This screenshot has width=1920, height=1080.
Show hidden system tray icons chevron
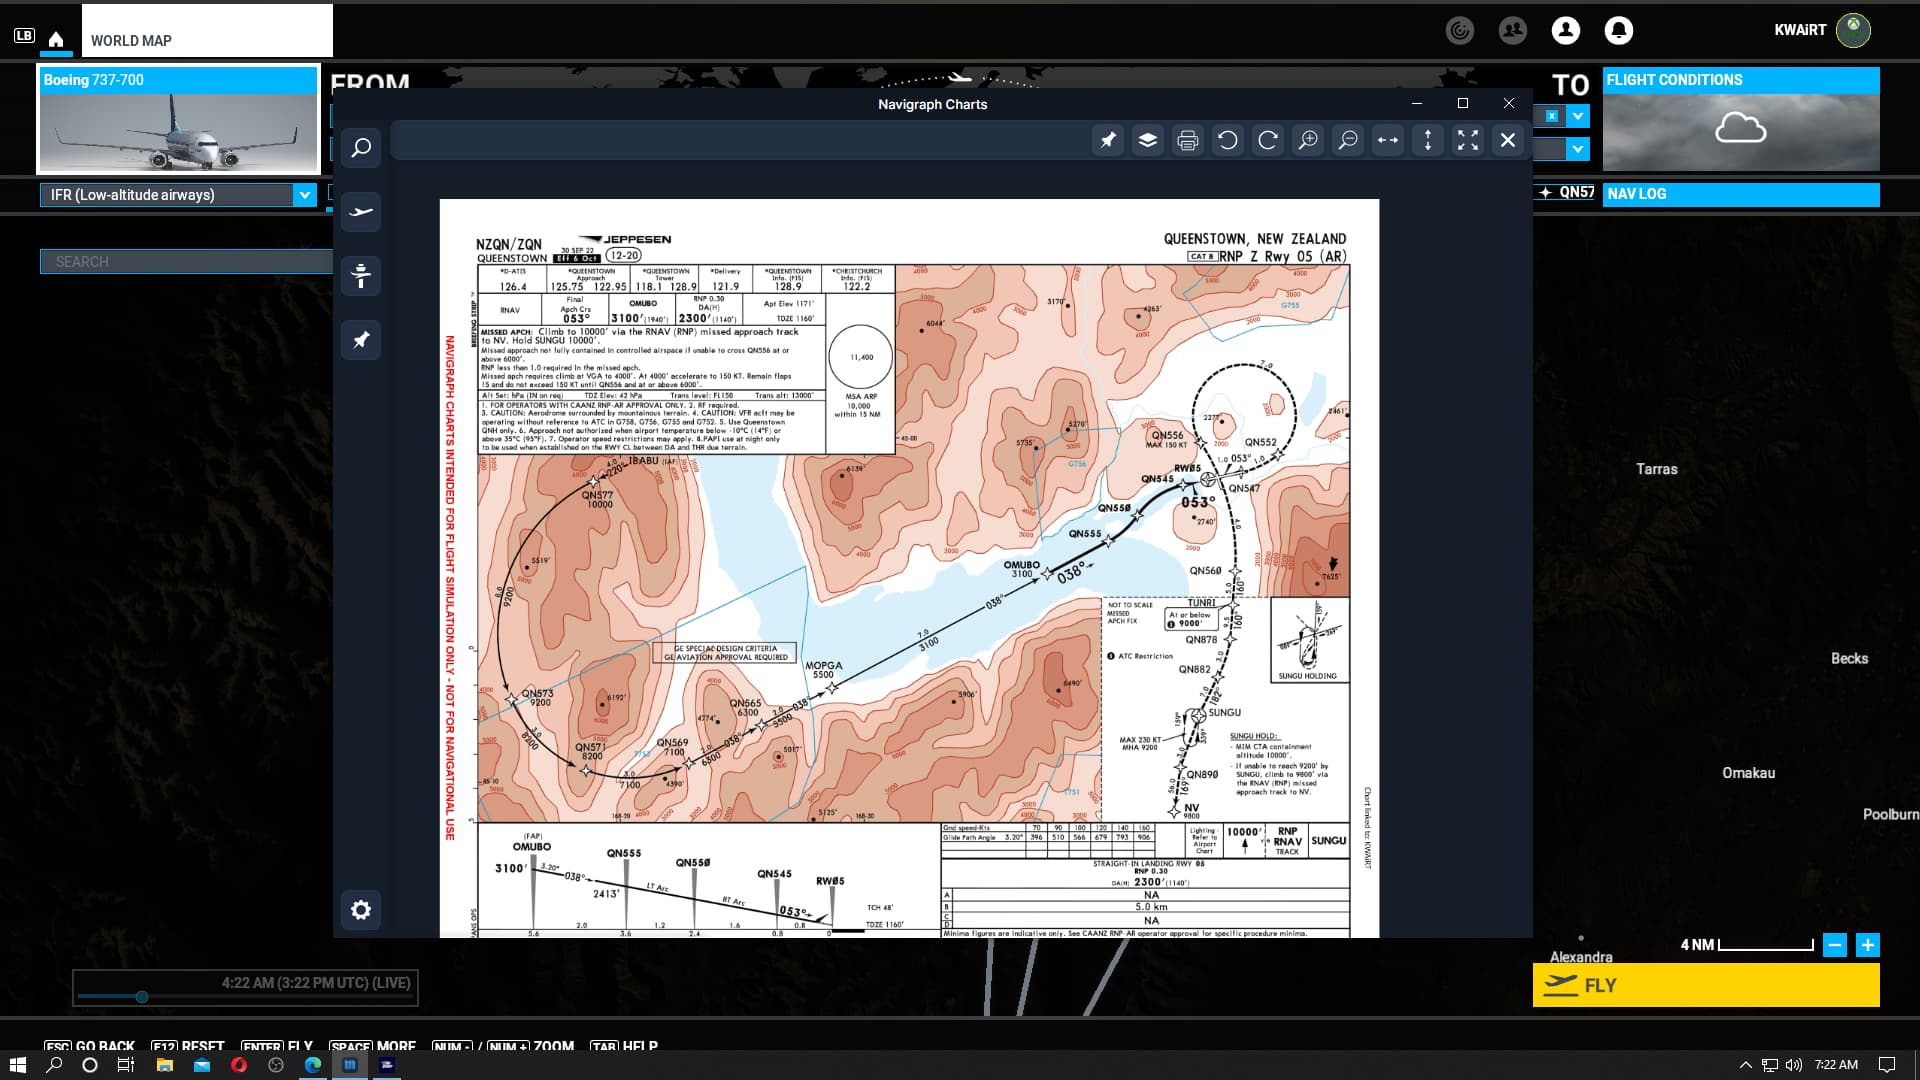[1746, 1065]
